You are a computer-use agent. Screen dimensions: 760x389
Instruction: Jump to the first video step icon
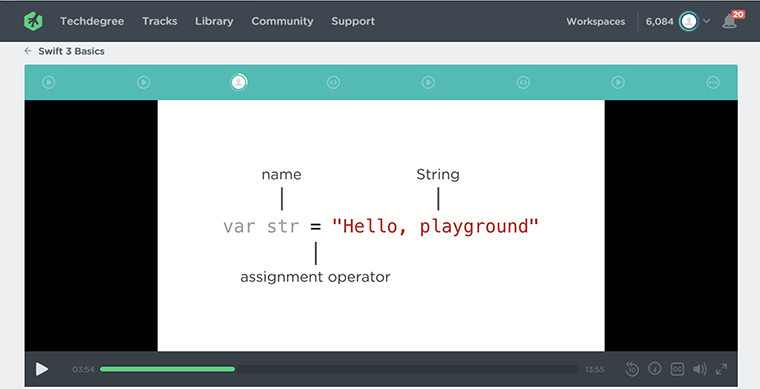click(48, 82)
